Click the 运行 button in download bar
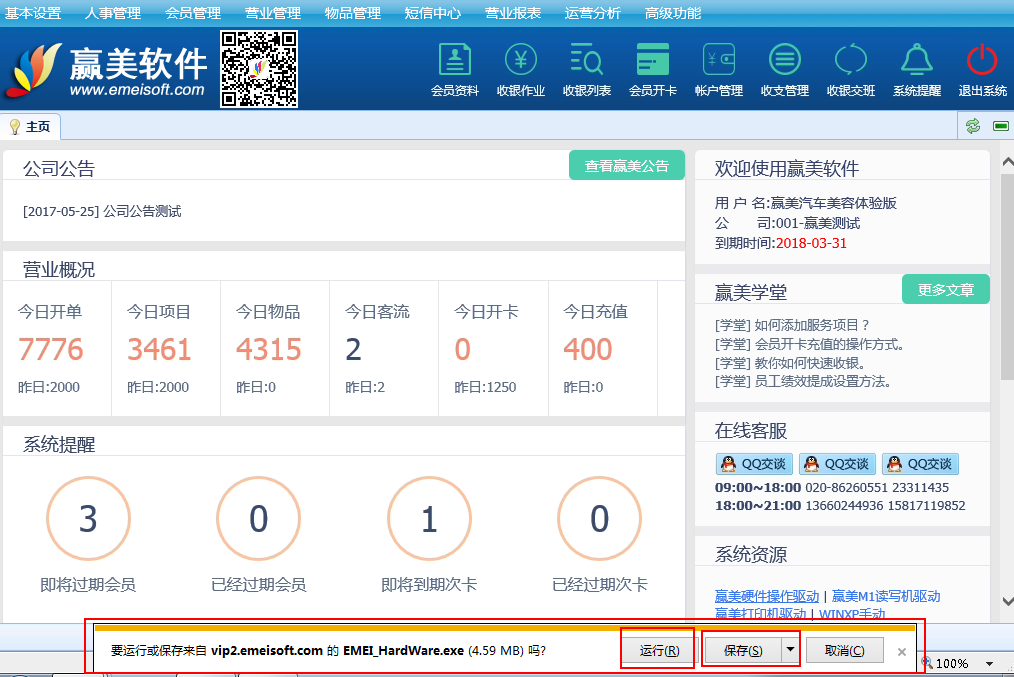 coord(659,650)
